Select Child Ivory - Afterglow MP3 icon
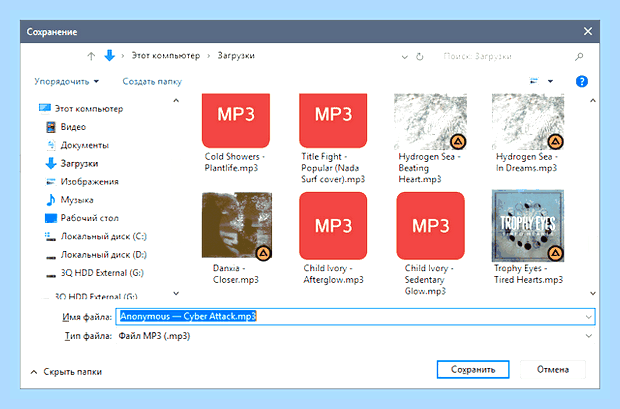The width and height of the screenshot is (620, 409). tap(333, 225)
